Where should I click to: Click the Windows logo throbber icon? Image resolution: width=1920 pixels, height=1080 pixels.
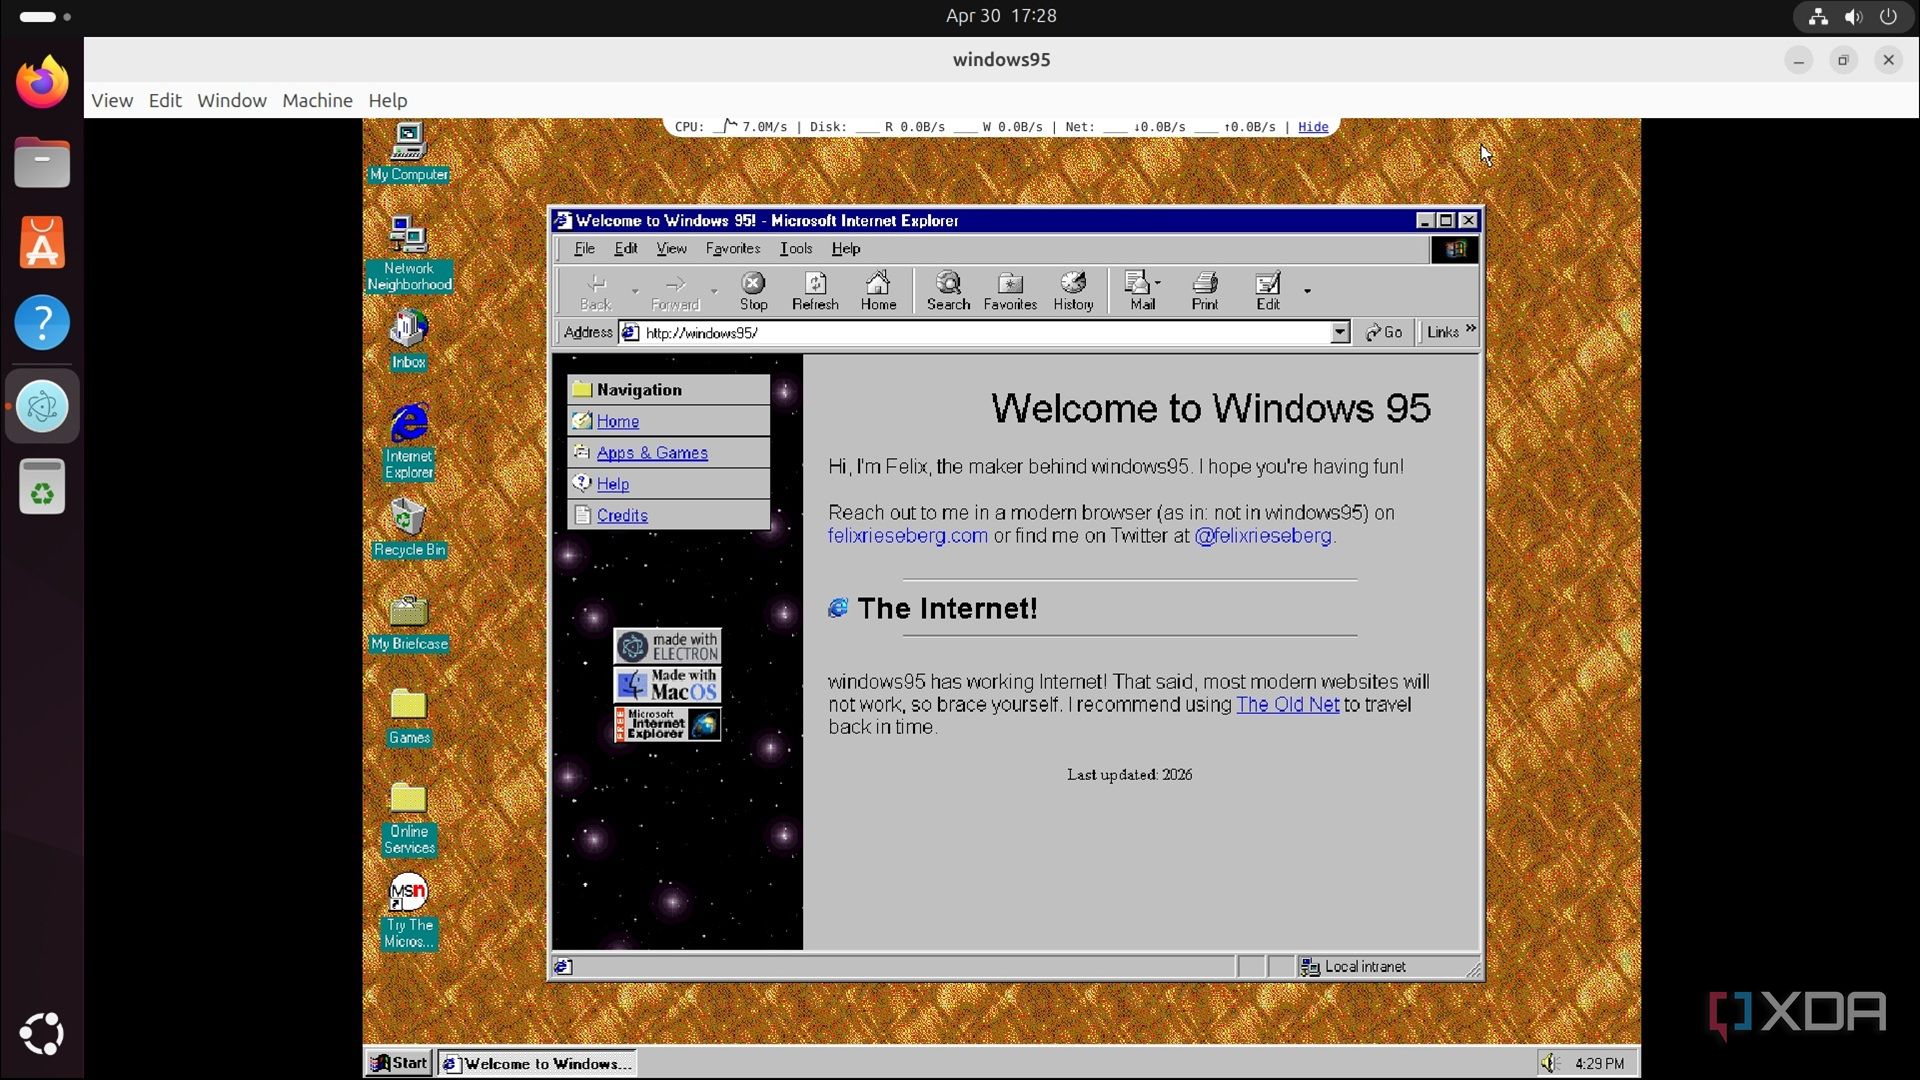[1454, 249]
